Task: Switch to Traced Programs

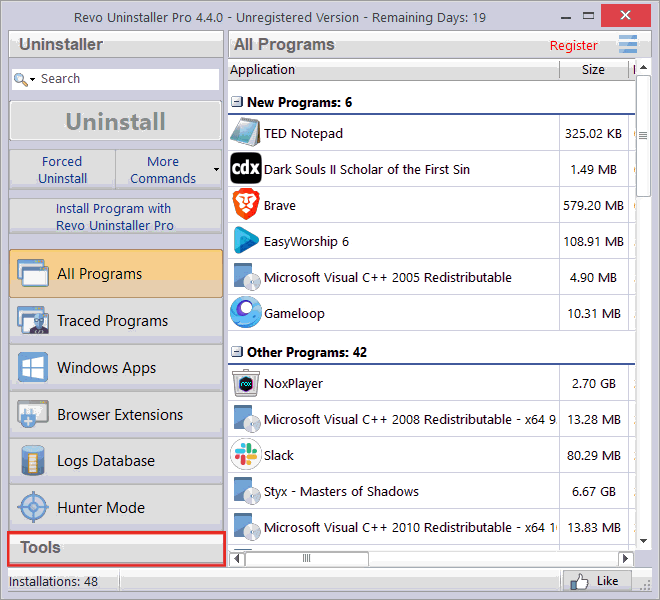Action: [116, 320]
